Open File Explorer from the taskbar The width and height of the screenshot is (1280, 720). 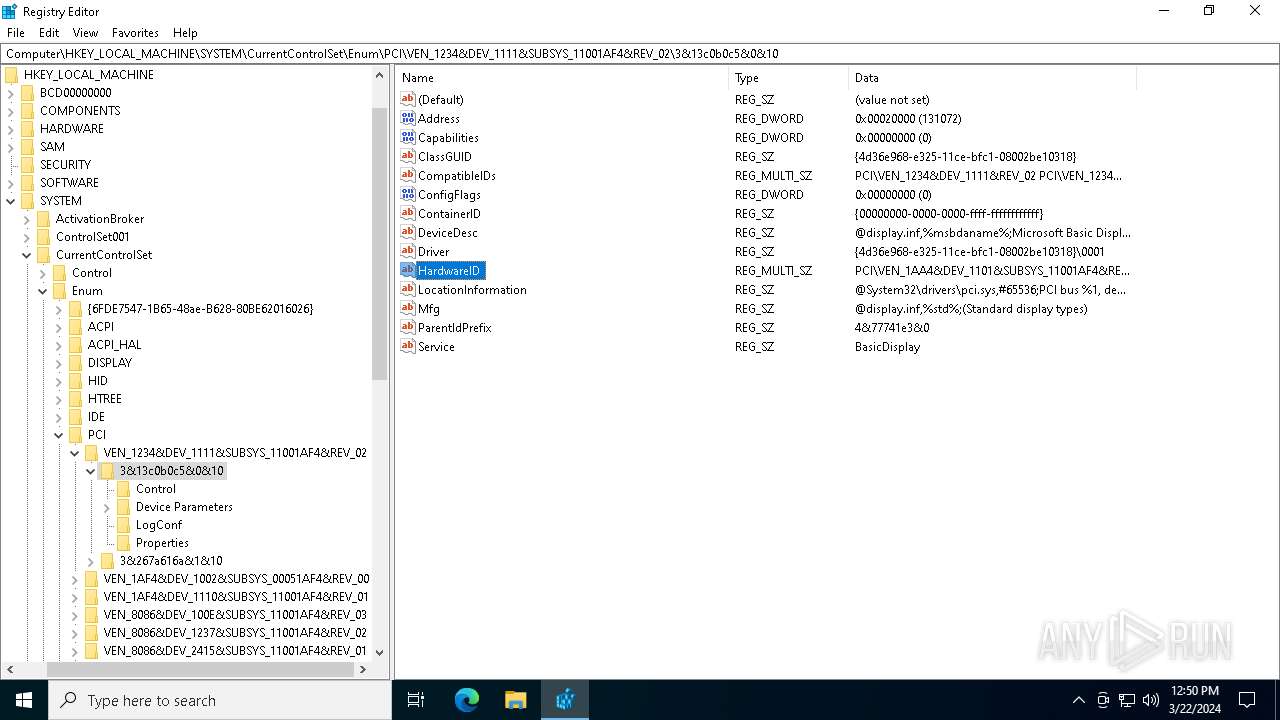click(516, 700)
